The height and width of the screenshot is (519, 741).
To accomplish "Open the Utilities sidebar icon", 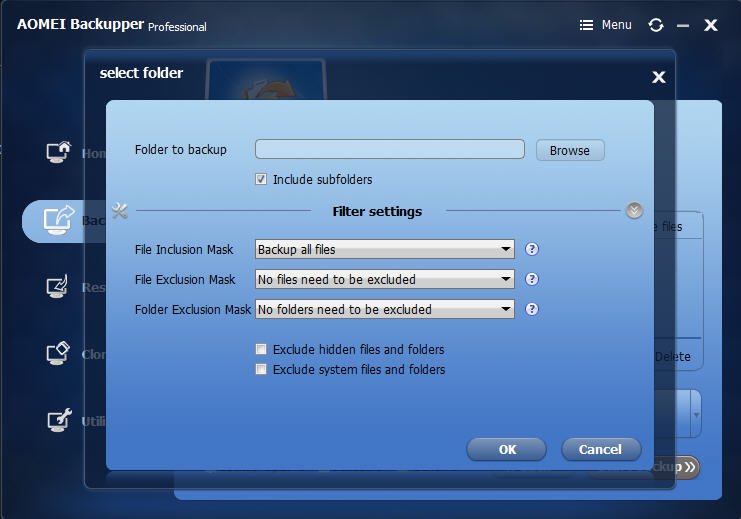I will click(x=59, y=420).
